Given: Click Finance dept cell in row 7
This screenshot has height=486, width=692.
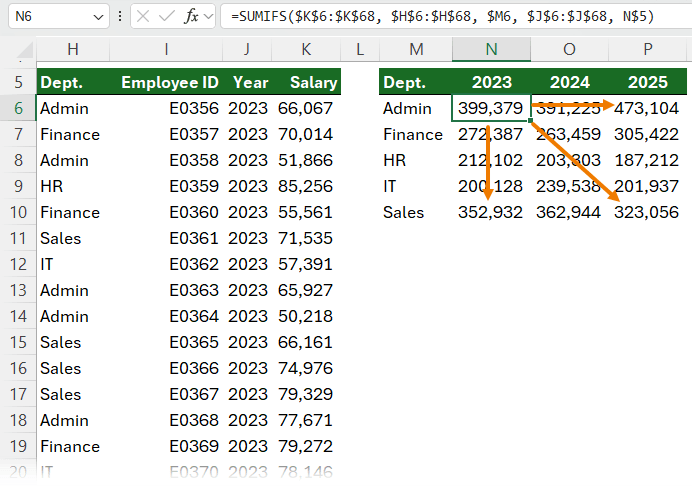Looking at the screenshot, I should pos(73,134).
